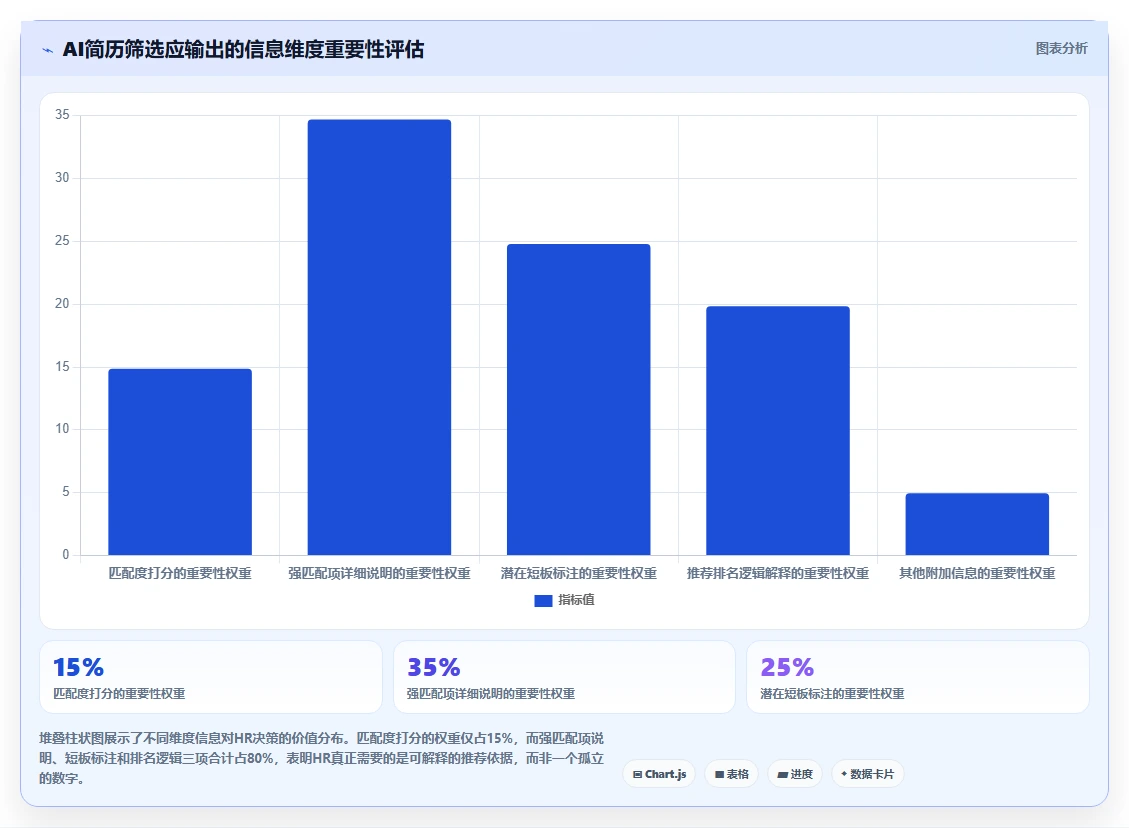Click the y-axis value 35
The width and height of the screenshot is (1129, 828).
[63, 114]
